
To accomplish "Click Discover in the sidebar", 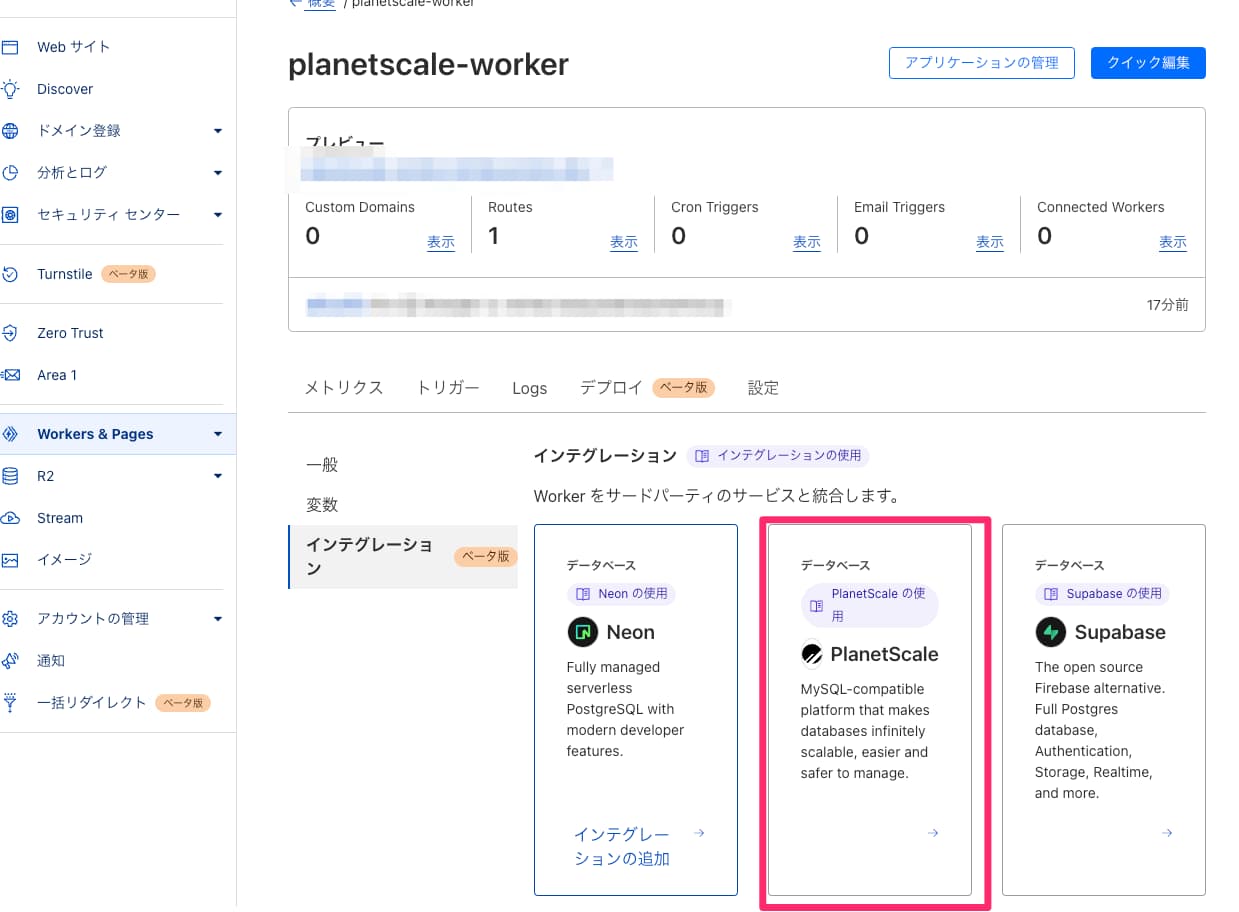I will pyautogui.click(x=65, y=88).
